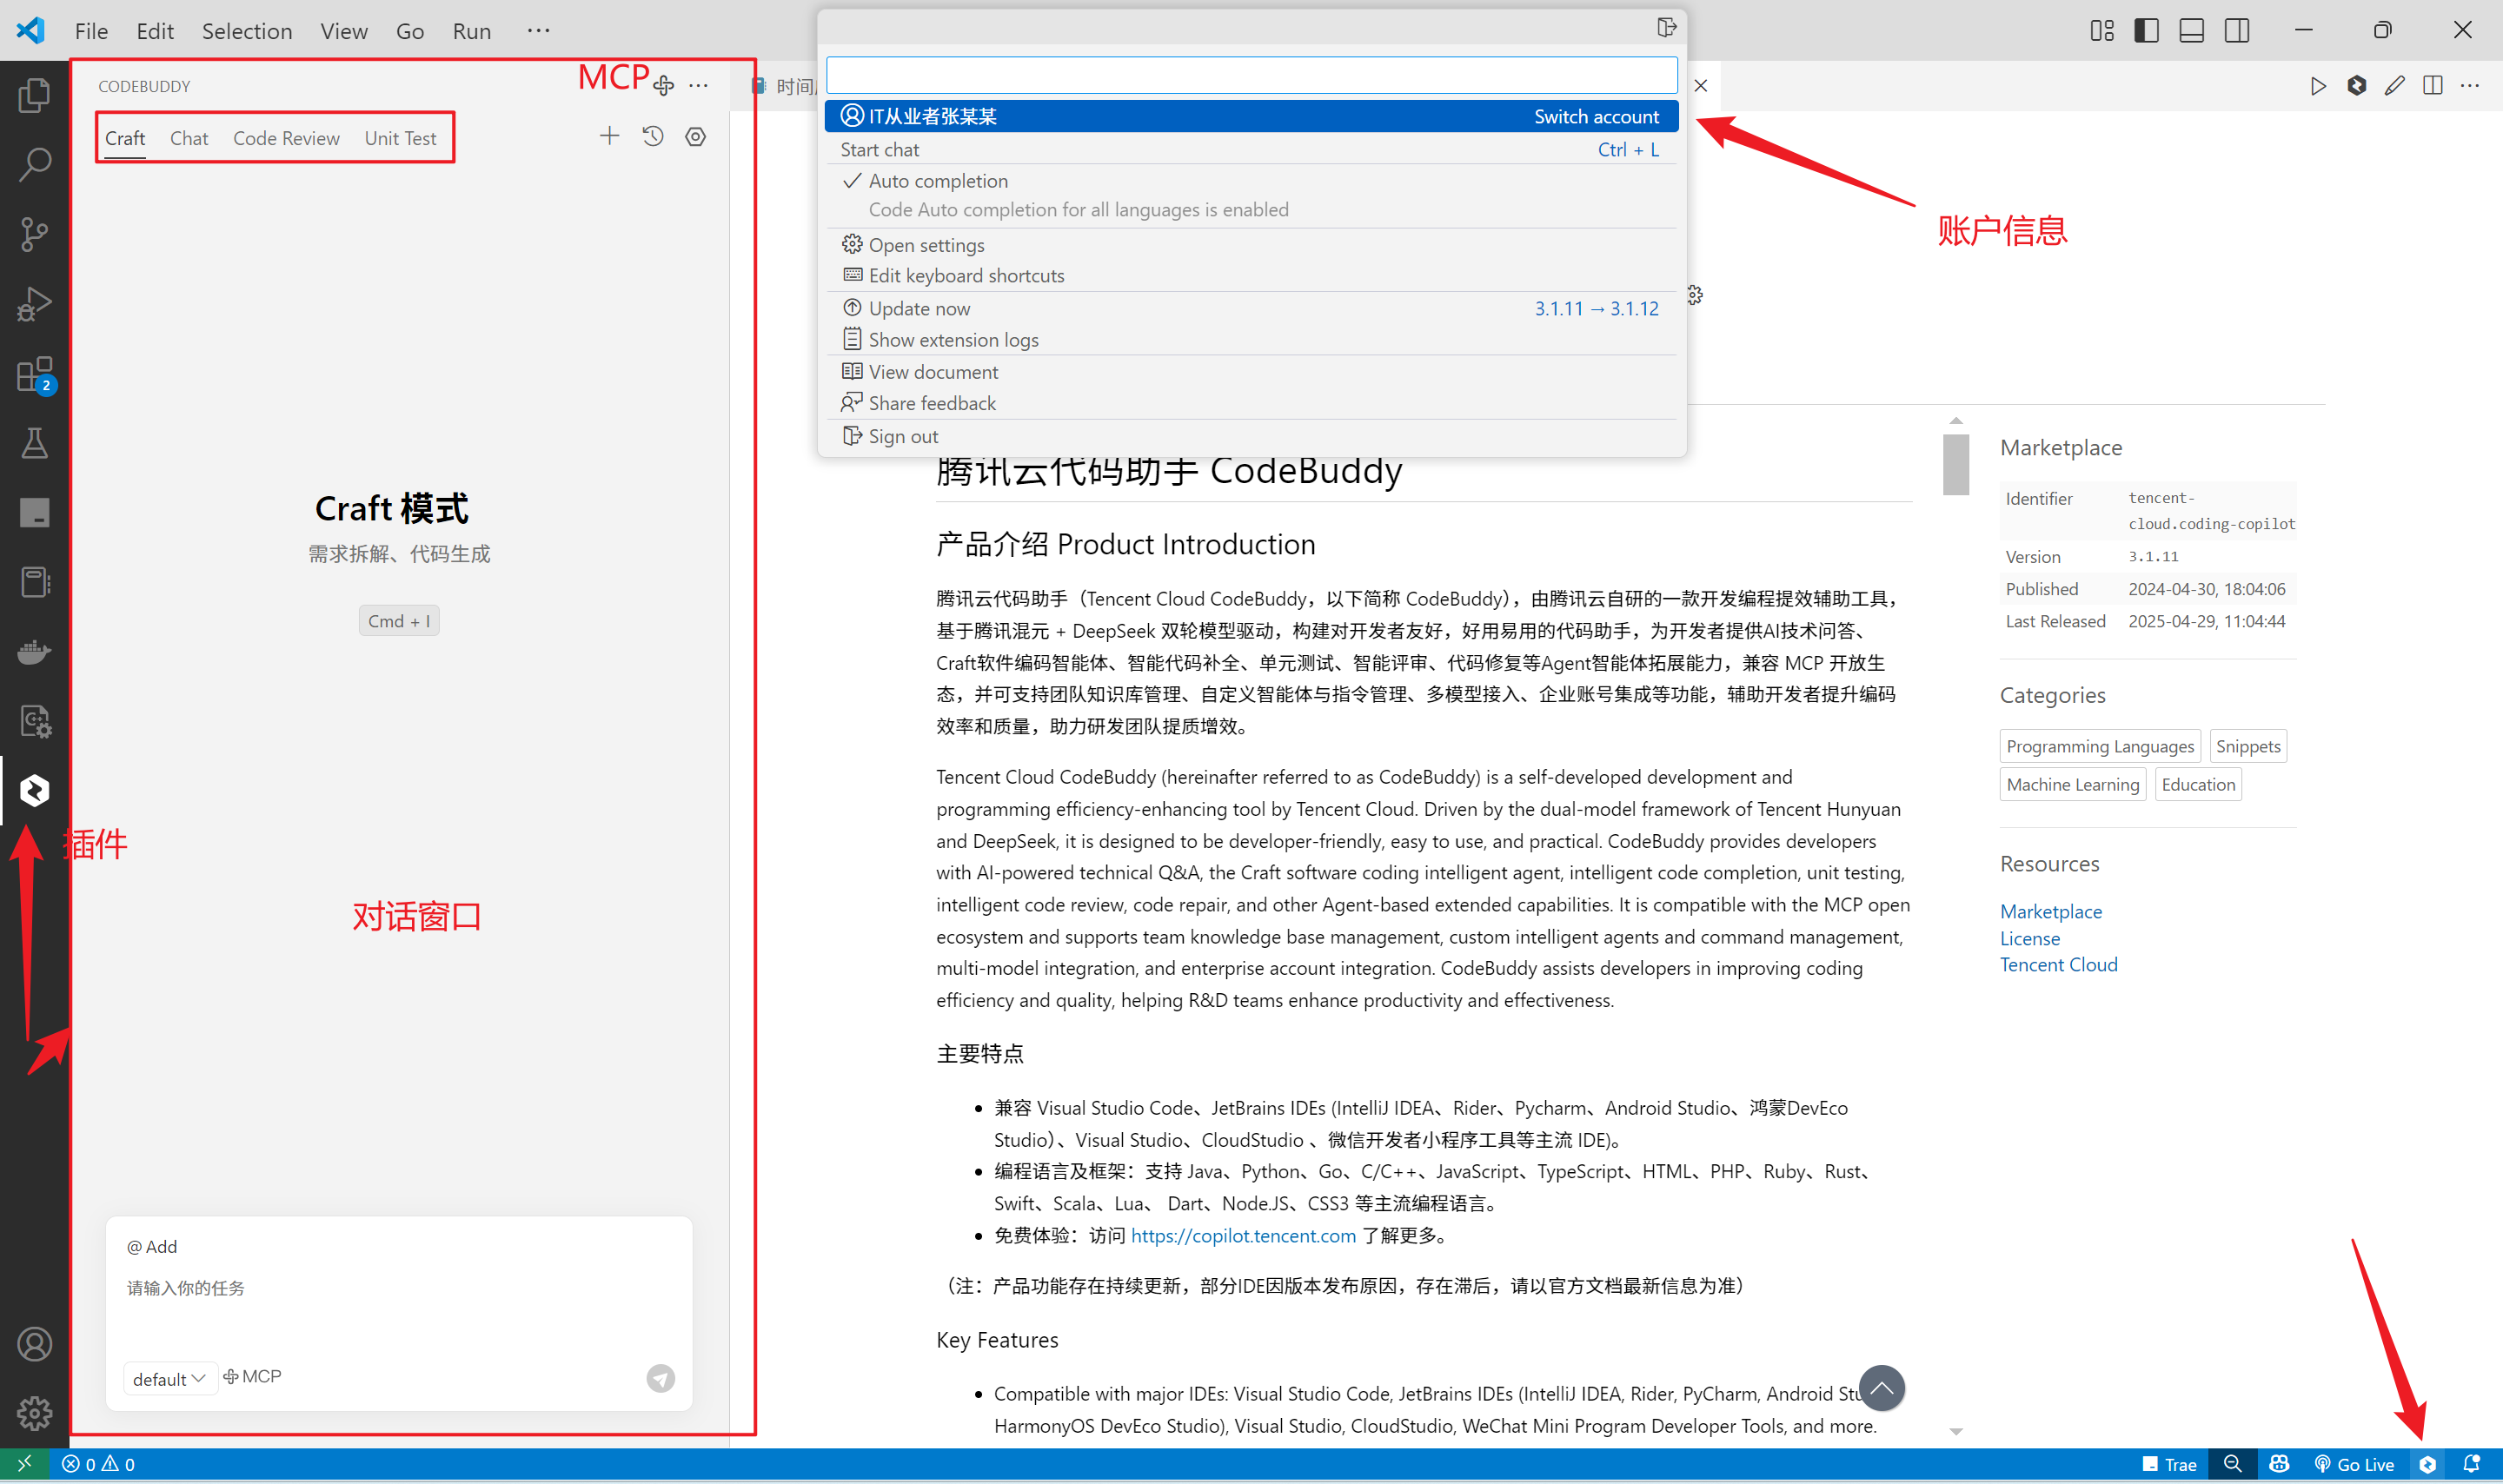Select Update now entry
The image size is (2503, 1484).
click(x=1251, y=308)
